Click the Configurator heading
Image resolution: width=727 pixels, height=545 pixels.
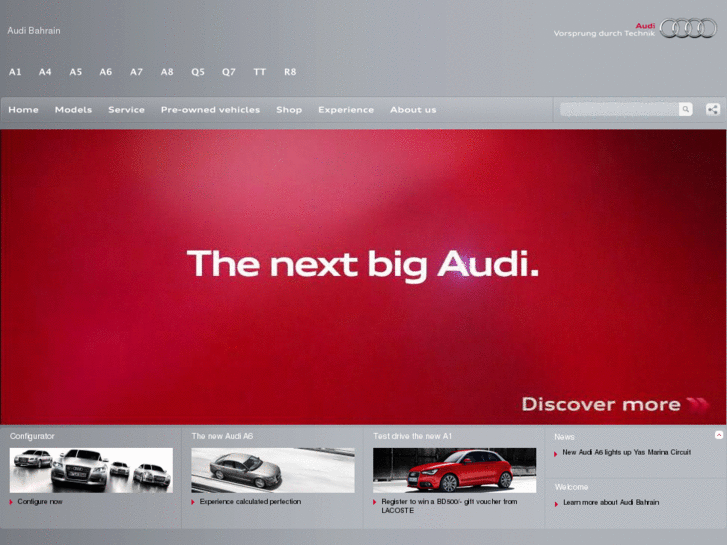click(x=32, y=436)
